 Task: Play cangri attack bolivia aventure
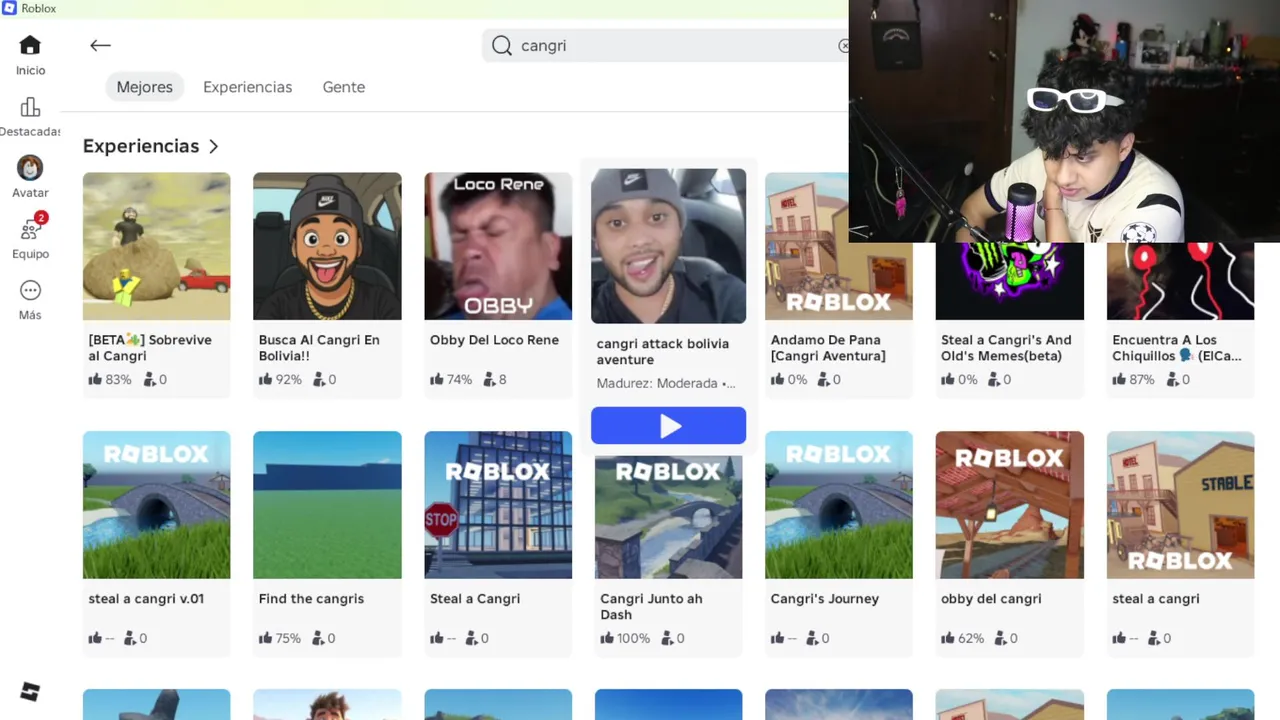(x=668, y=425)
